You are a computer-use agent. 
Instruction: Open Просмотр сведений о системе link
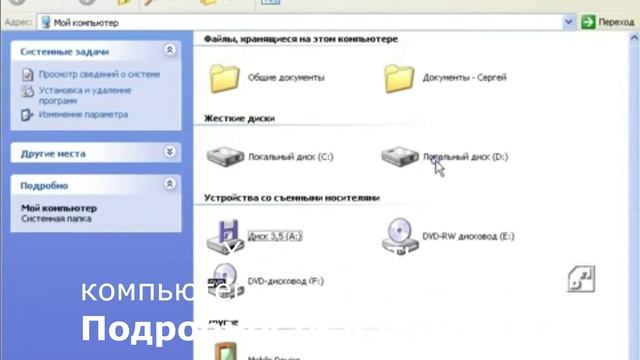[99, 74]
